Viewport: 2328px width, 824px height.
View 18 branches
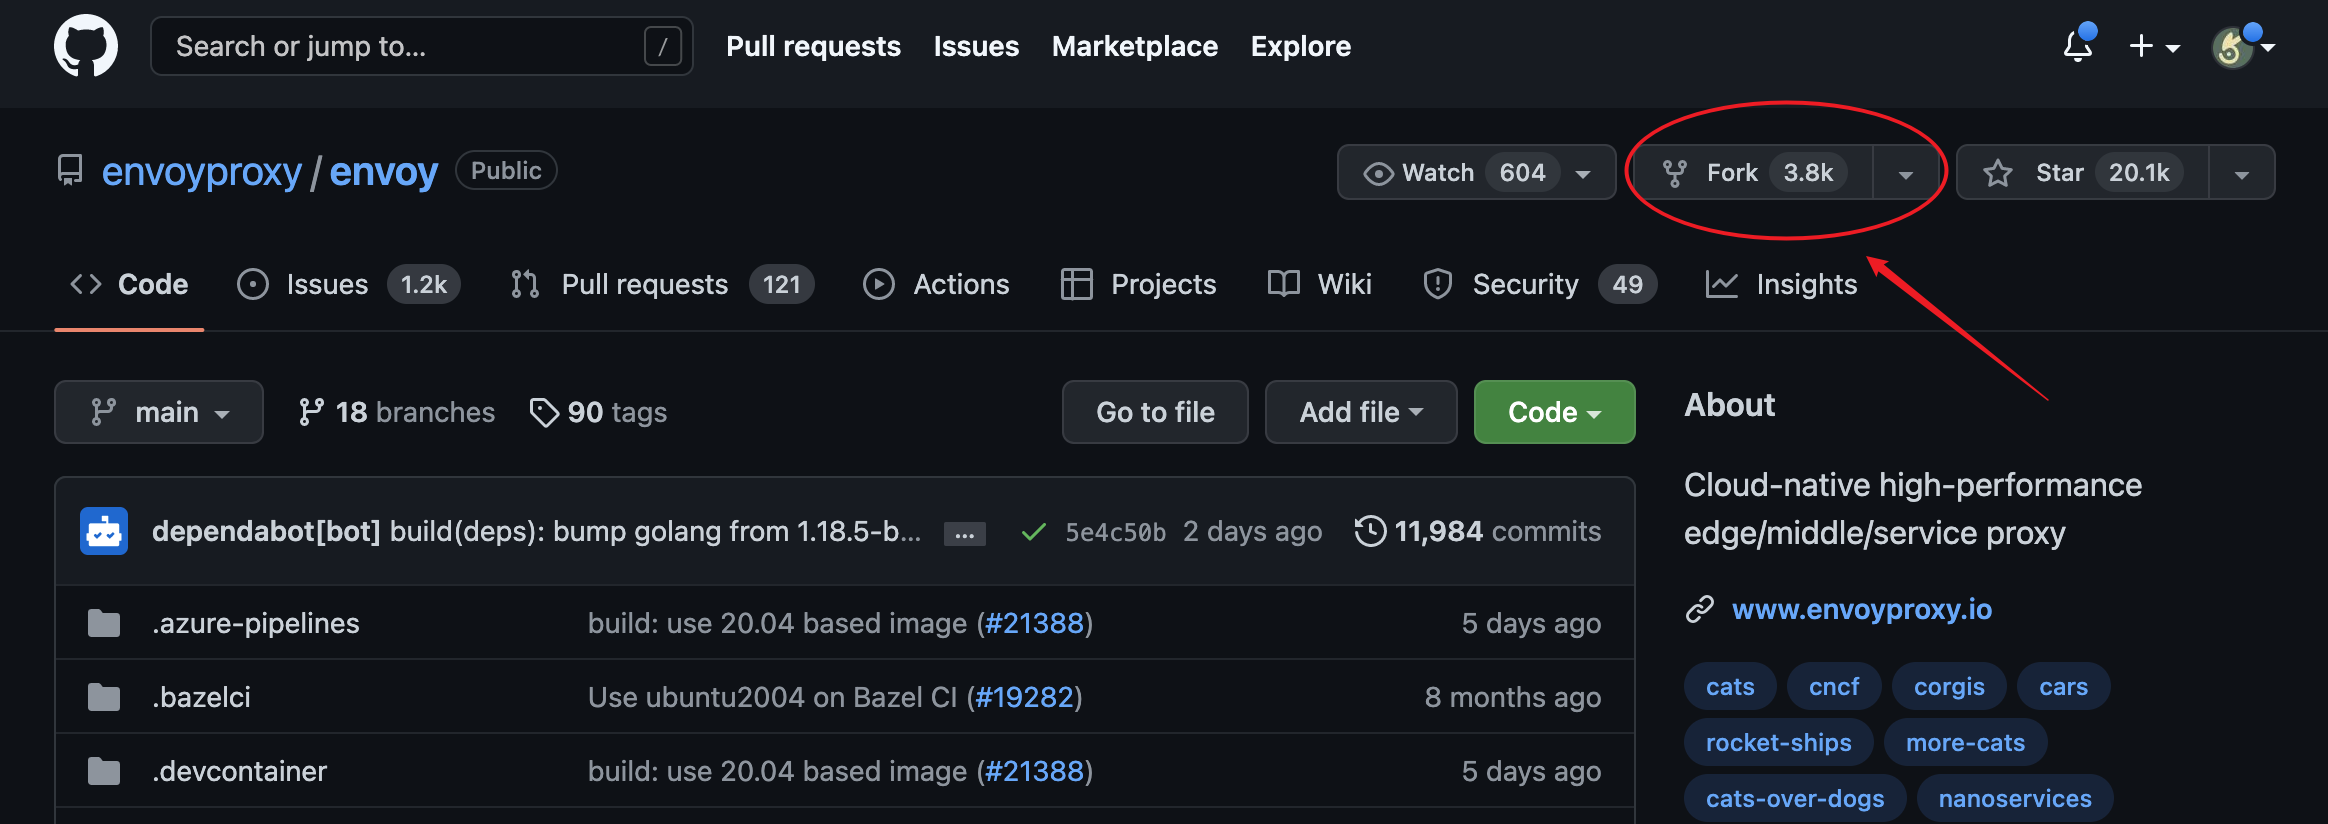397,412
